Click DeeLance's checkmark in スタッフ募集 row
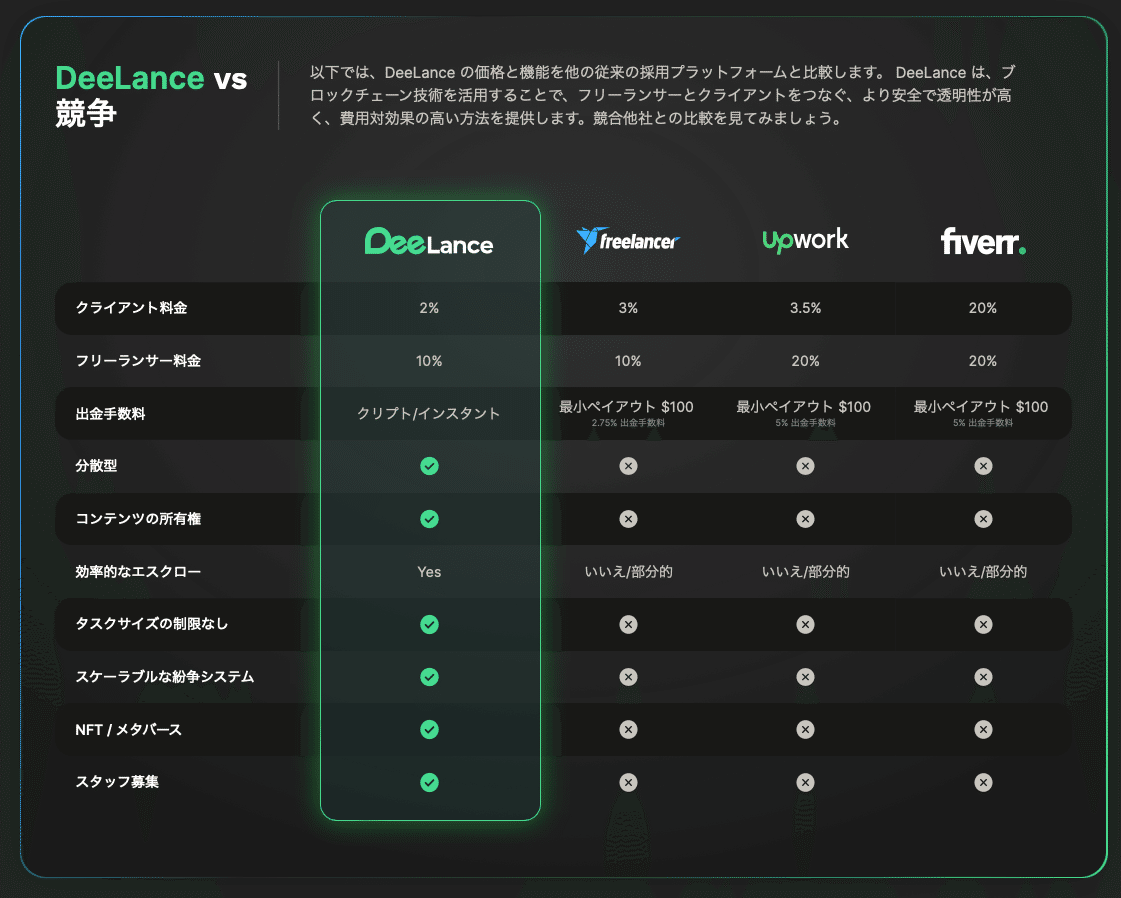The width and height of the screenshot is (1121, 898). [429, 782]
